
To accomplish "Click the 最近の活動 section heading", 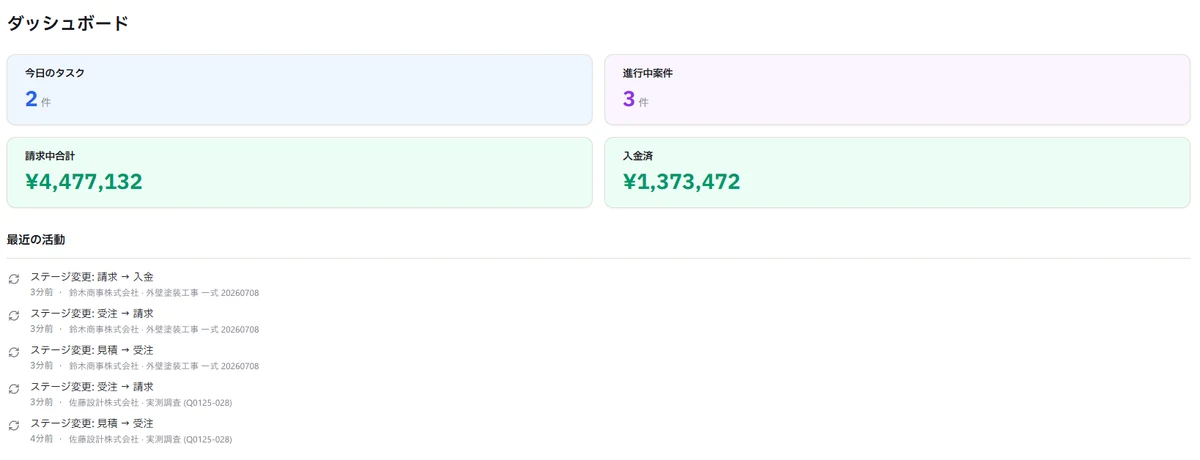I will [x=36, y=240].
